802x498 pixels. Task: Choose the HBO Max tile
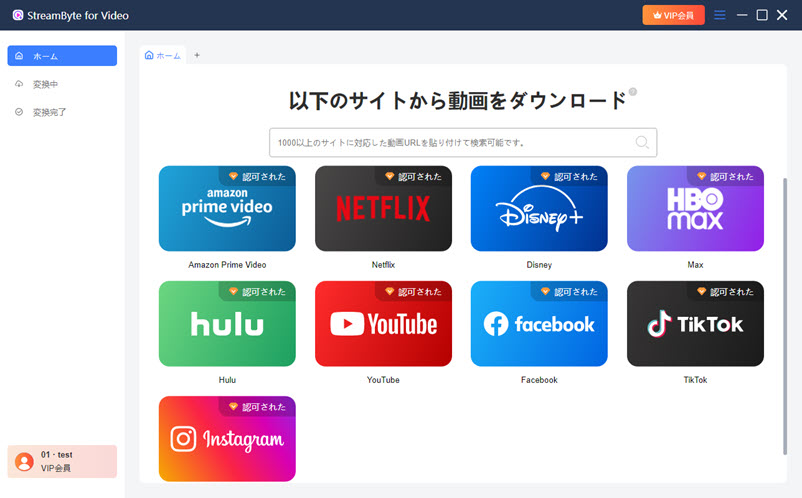(x=695, y=208)
